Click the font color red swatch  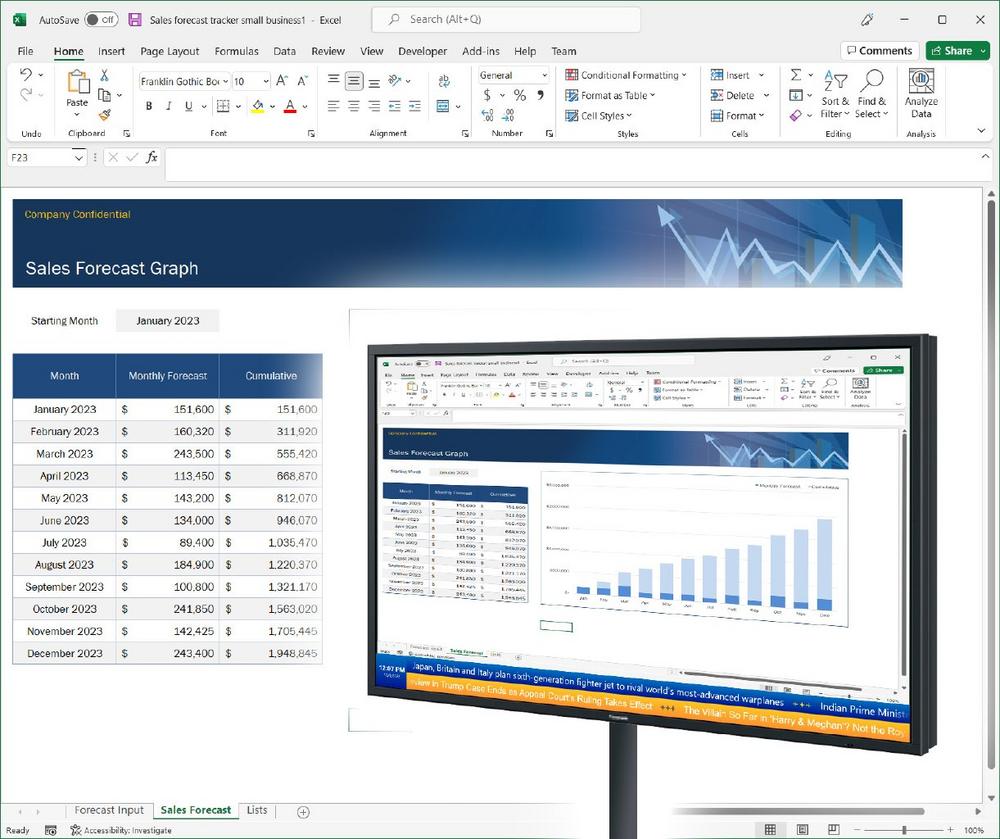click(x=289, y=106)
